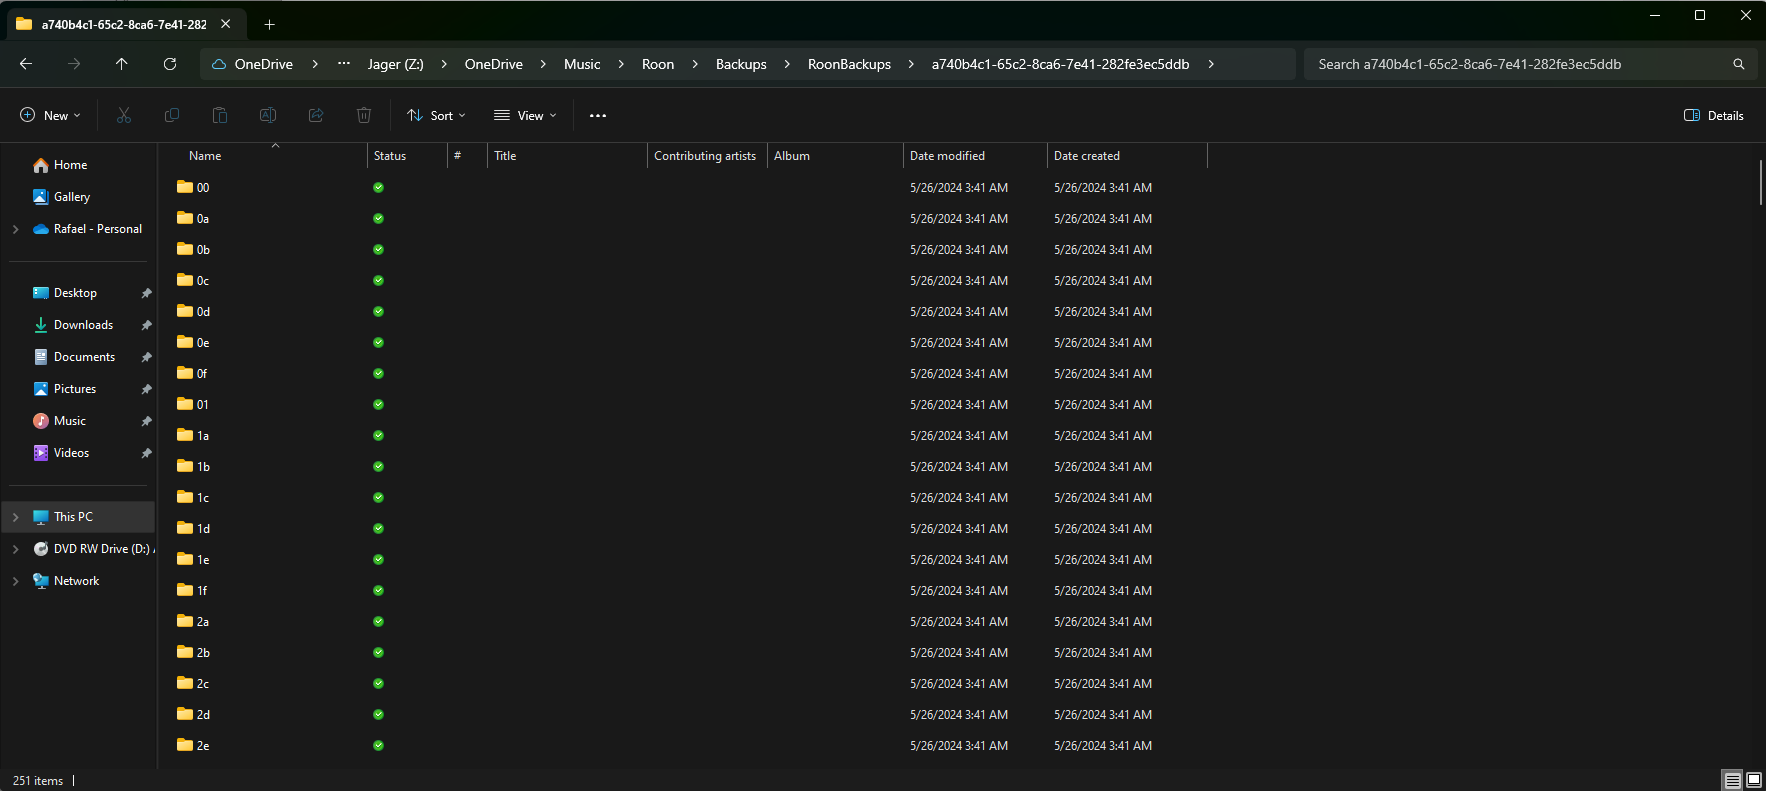The image size is (1766, 791).
Task: Navigate to Jager (Z:) breadcrumb
Action: [396, 64]
